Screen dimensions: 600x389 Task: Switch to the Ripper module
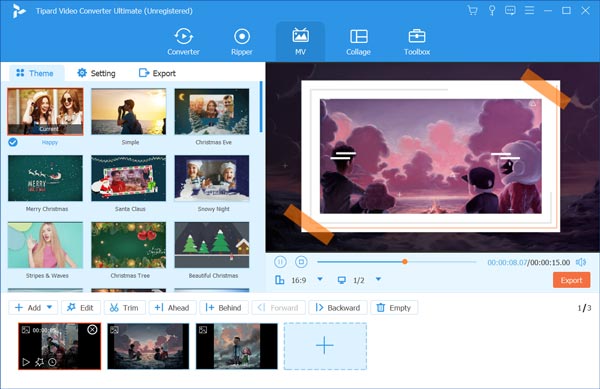coord(242,42)
